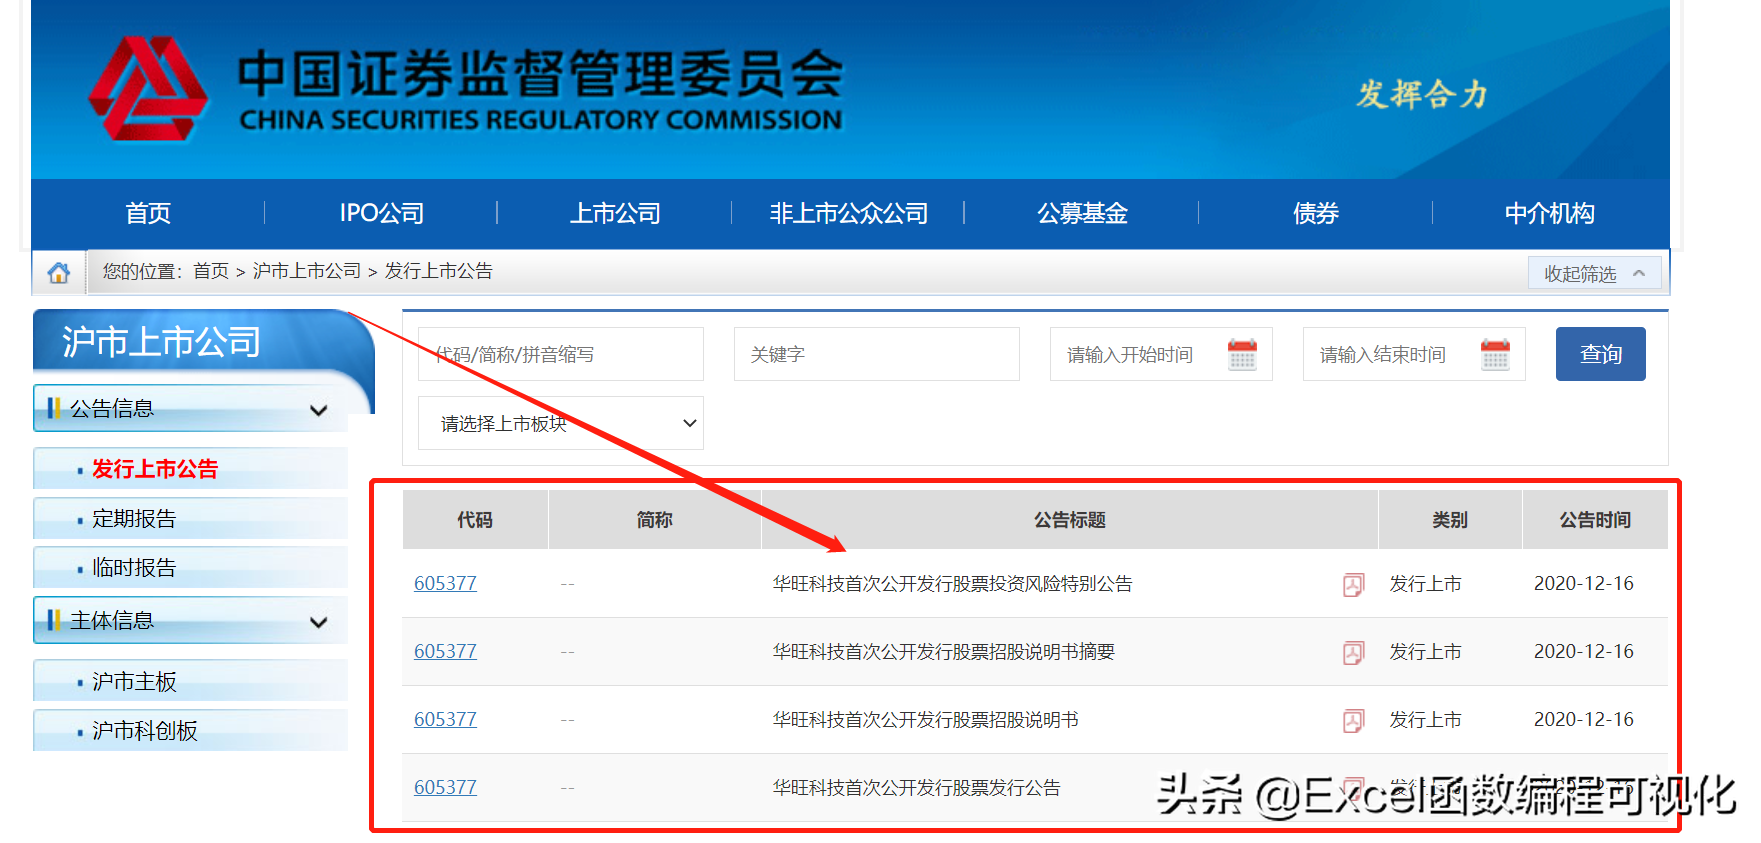Screen dimensions: 1761x843
Task: Open code 605377 in 招股说明书摘要 row
Action: point(445,651)
